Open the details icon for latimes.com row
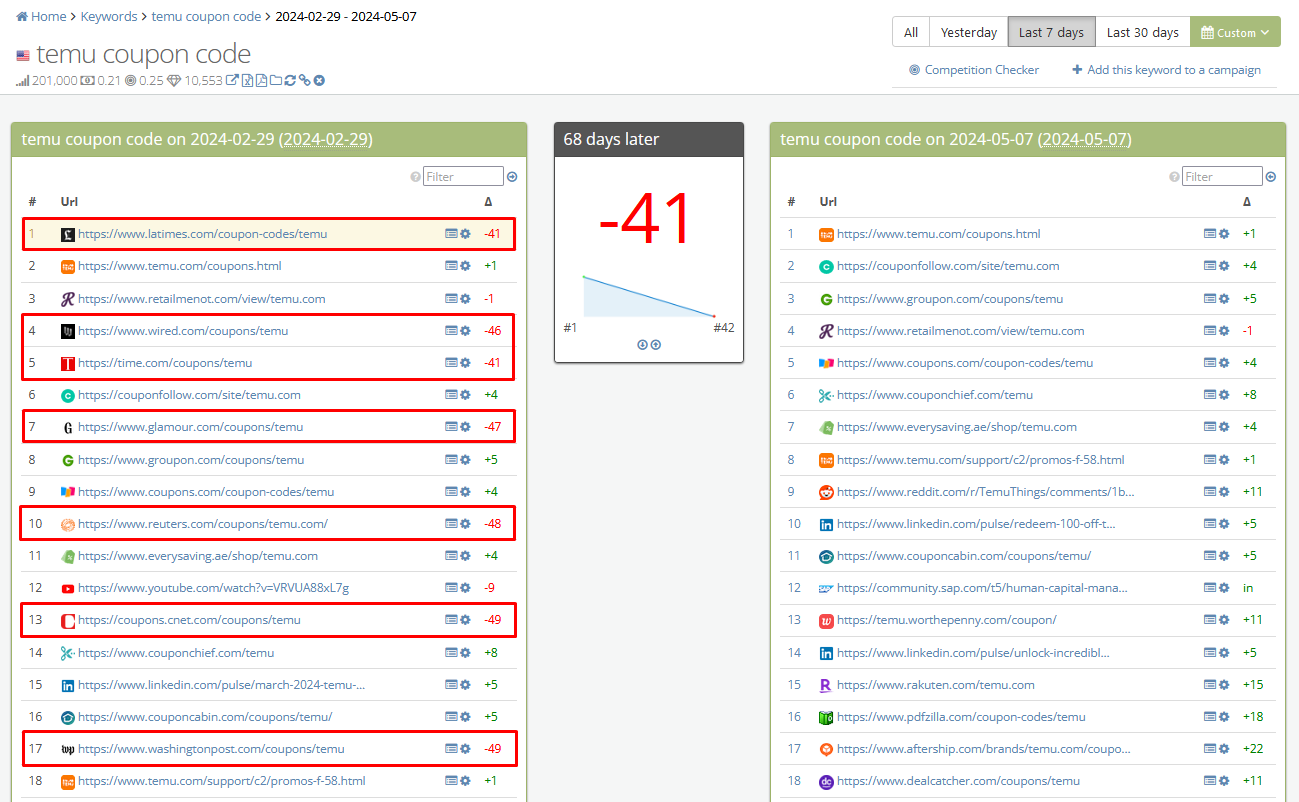 [x=451, y=234]
